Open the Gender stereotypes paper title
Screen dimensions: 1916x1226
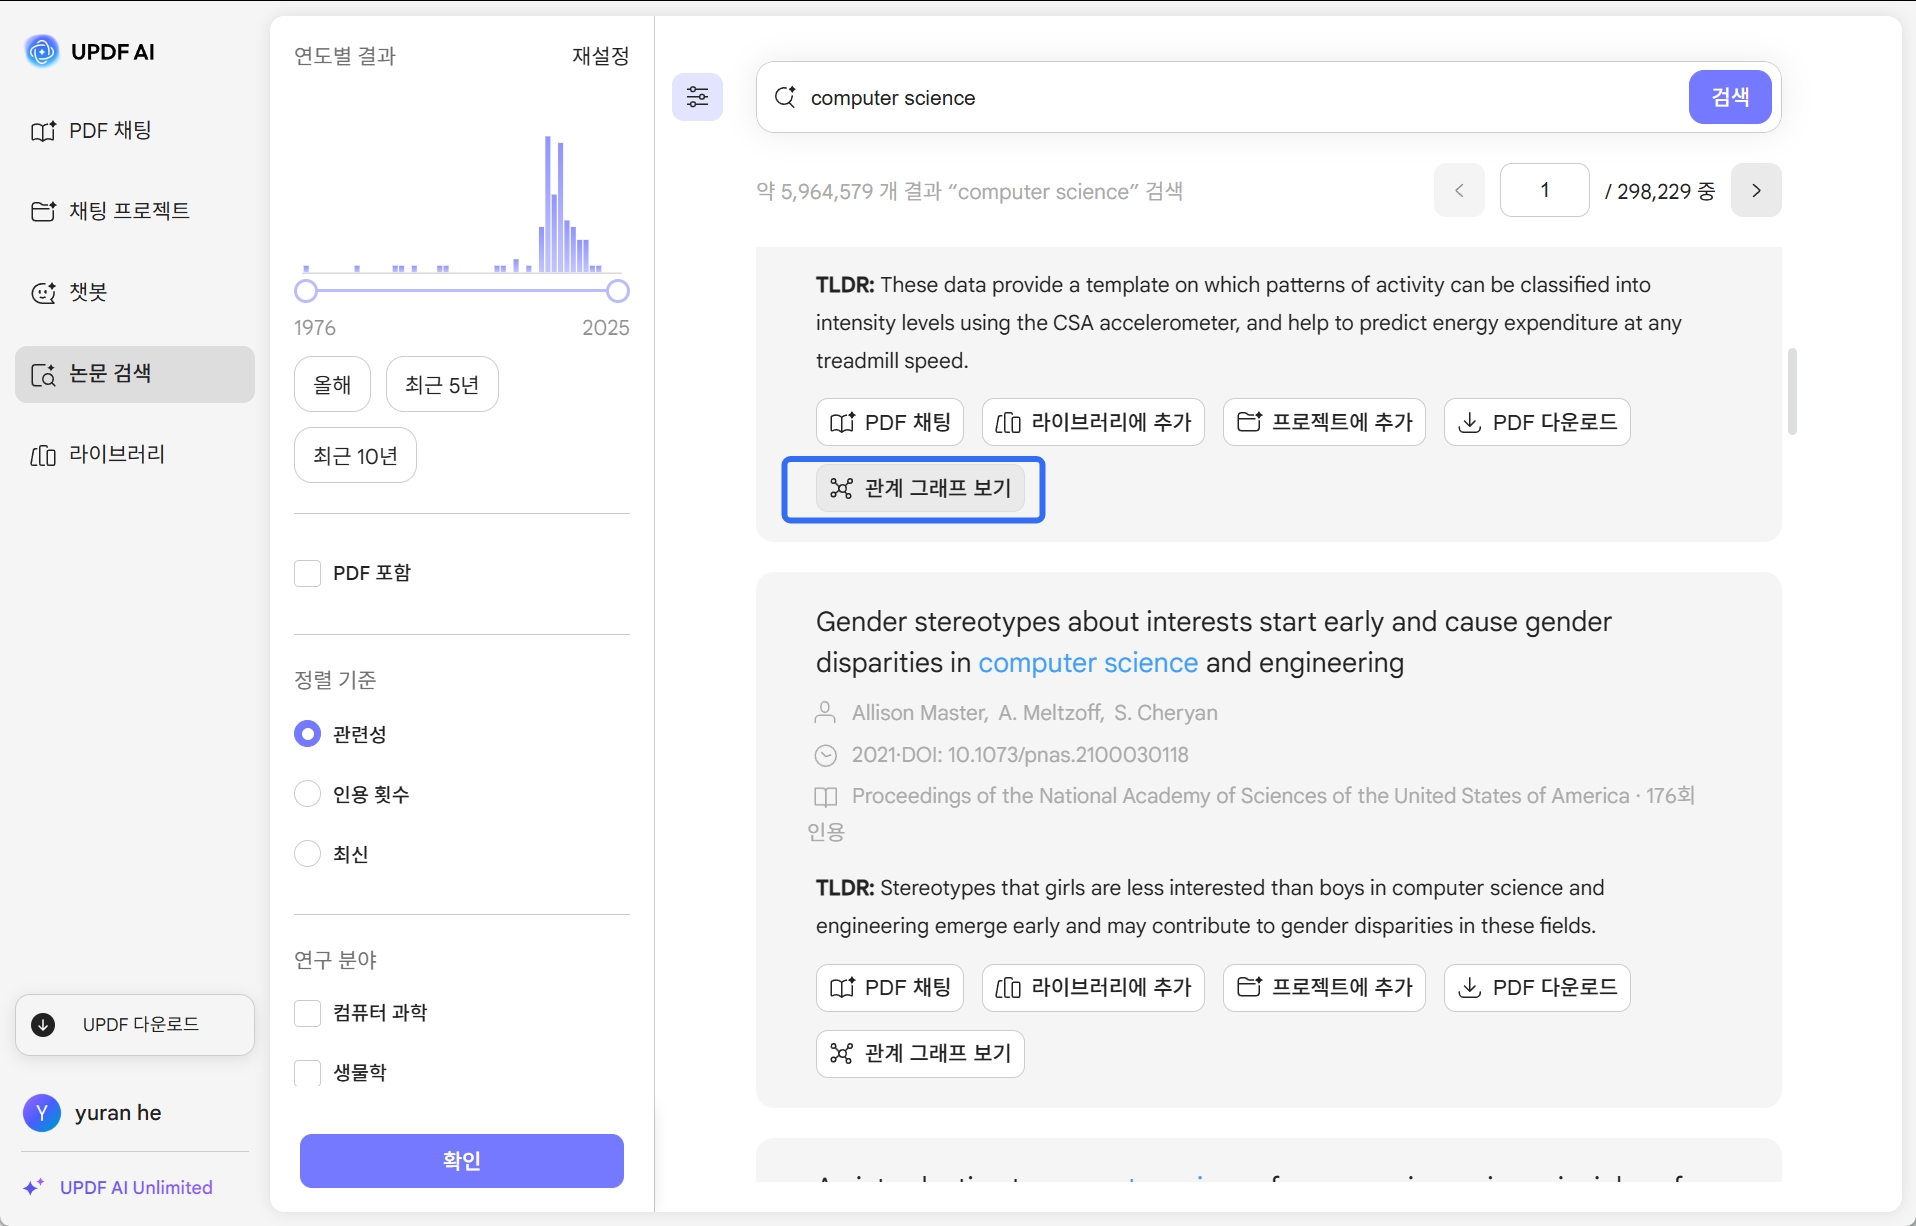[1214, 642]
